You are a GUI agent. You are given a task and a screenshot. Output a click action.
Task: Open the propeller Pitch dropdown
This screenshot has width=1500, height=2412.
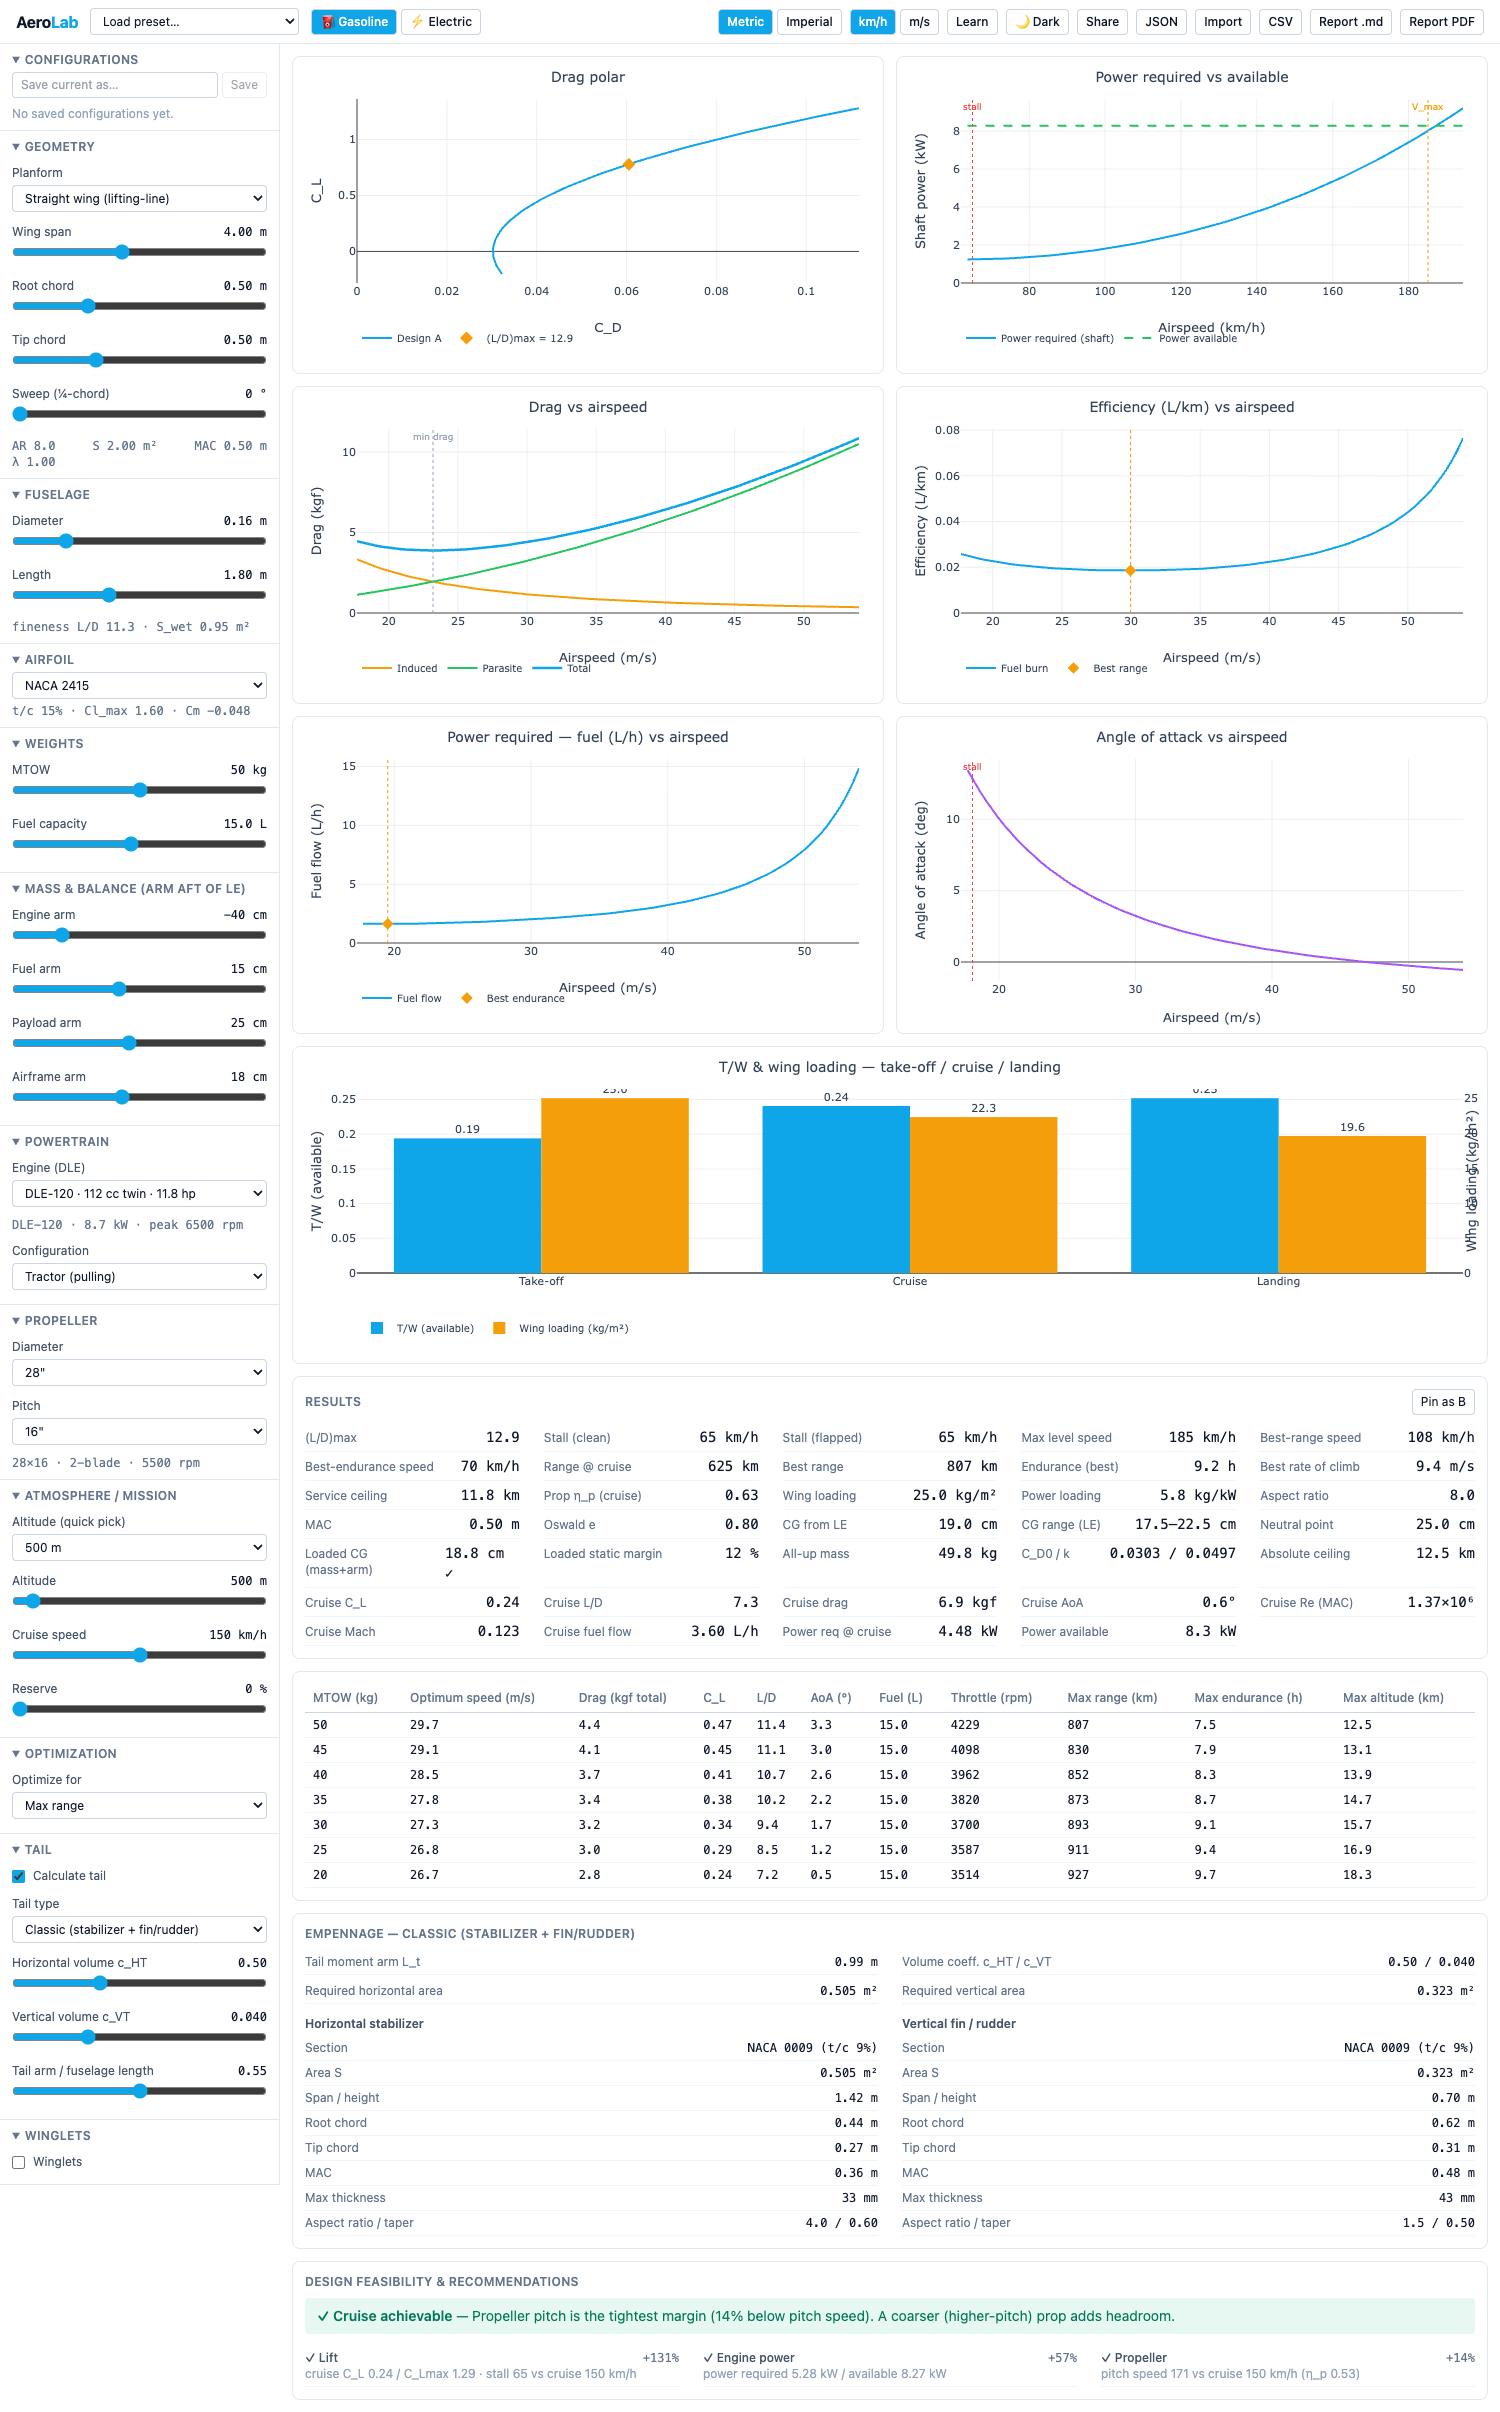pos(139,1431)
